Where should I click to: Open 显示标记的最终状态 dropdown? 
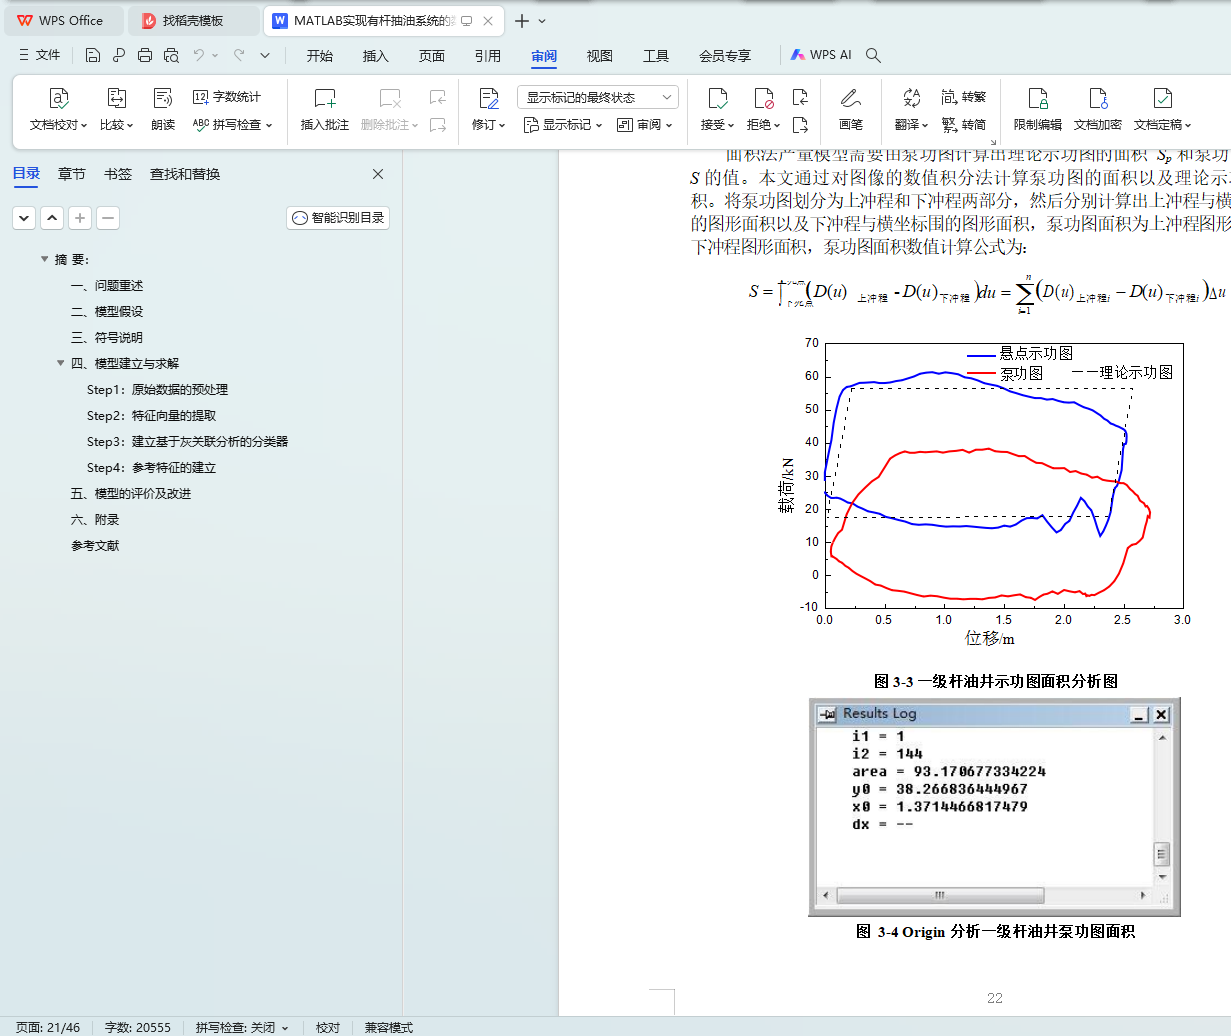(x=598, y=97)
